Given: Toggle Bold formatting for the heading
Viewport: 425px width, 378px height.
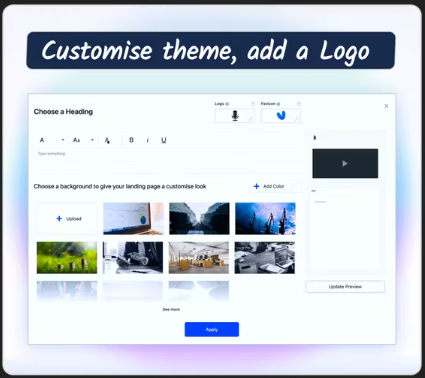Looking at the screenshot, I should [x=131, y=140].
